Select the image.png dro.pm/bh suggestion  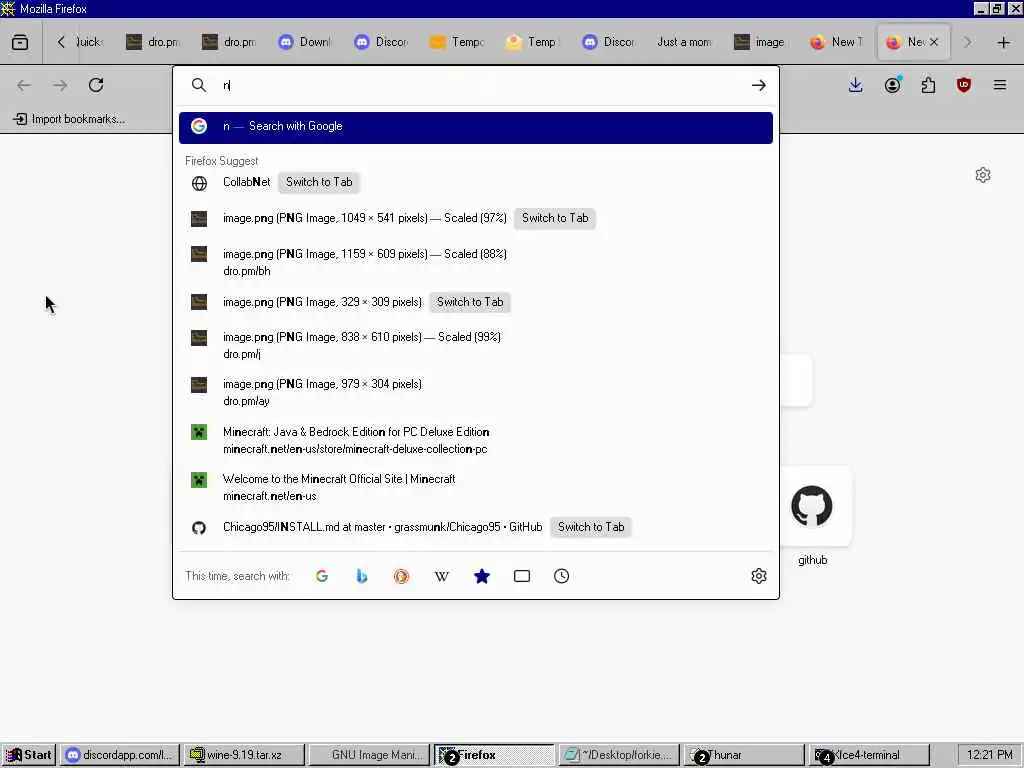click(475, 262)
